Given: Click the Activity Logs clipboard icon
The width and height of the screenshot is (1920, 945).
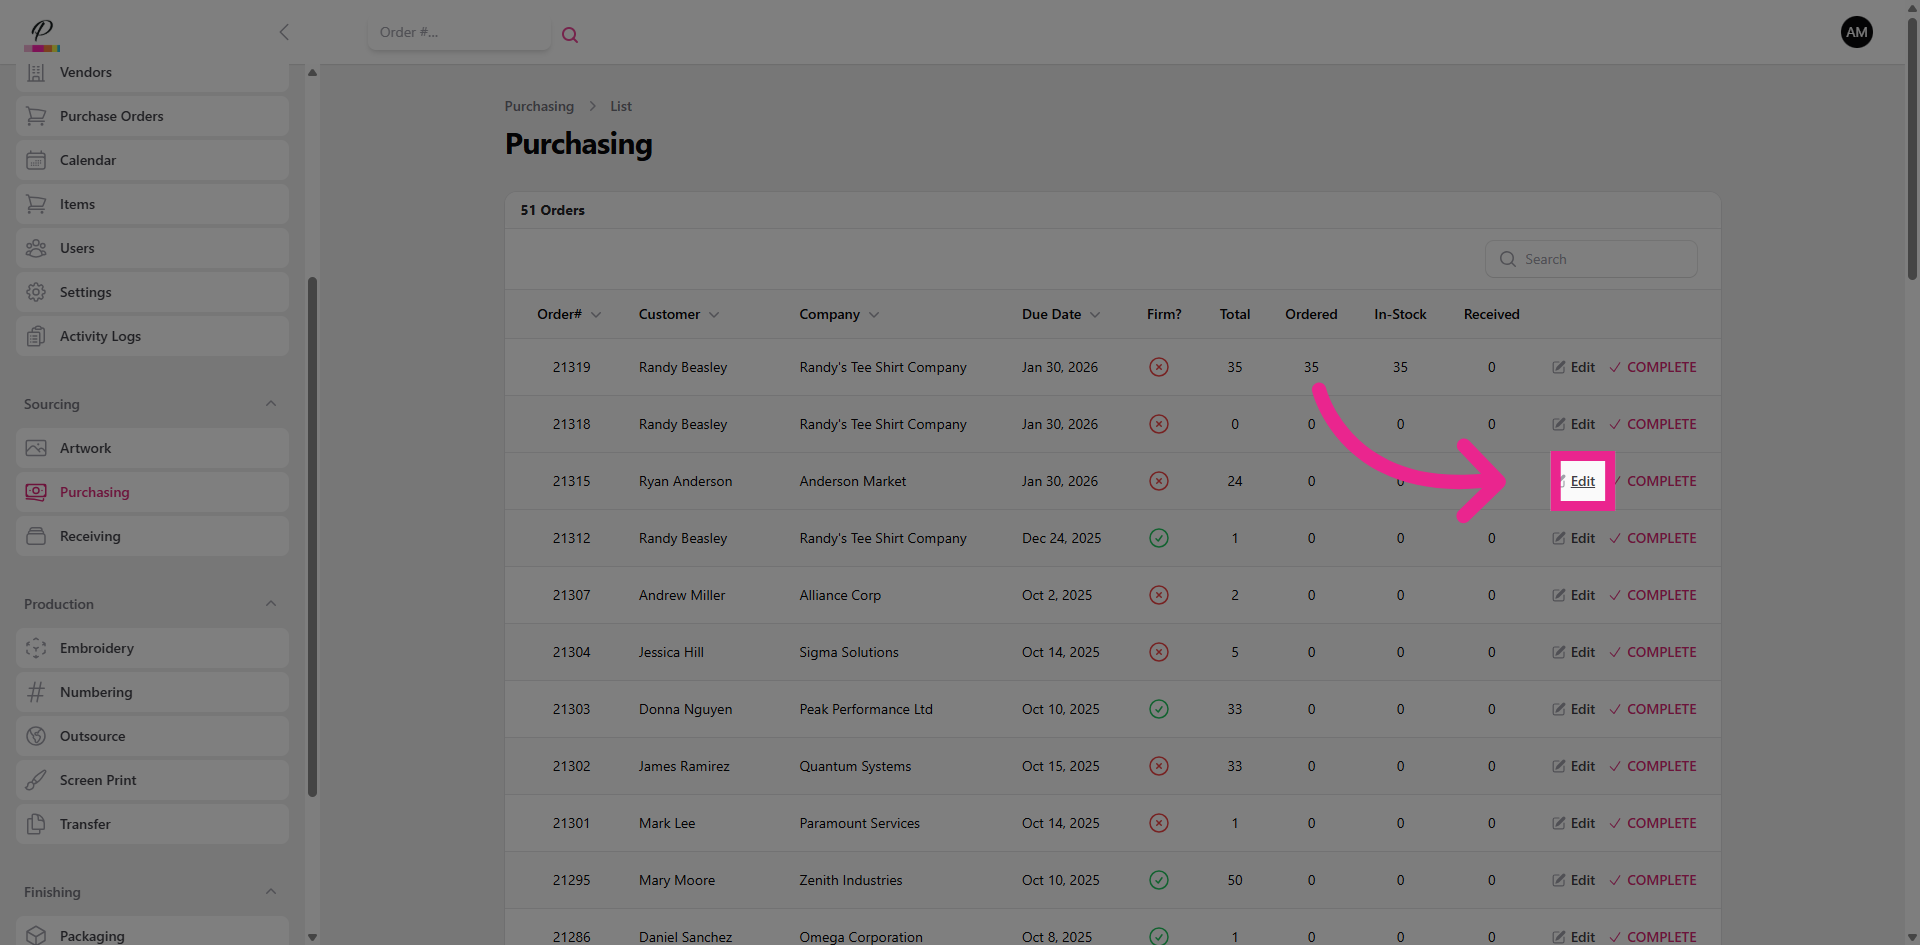Looking at the screenshot, I should [x=36, y=336].
